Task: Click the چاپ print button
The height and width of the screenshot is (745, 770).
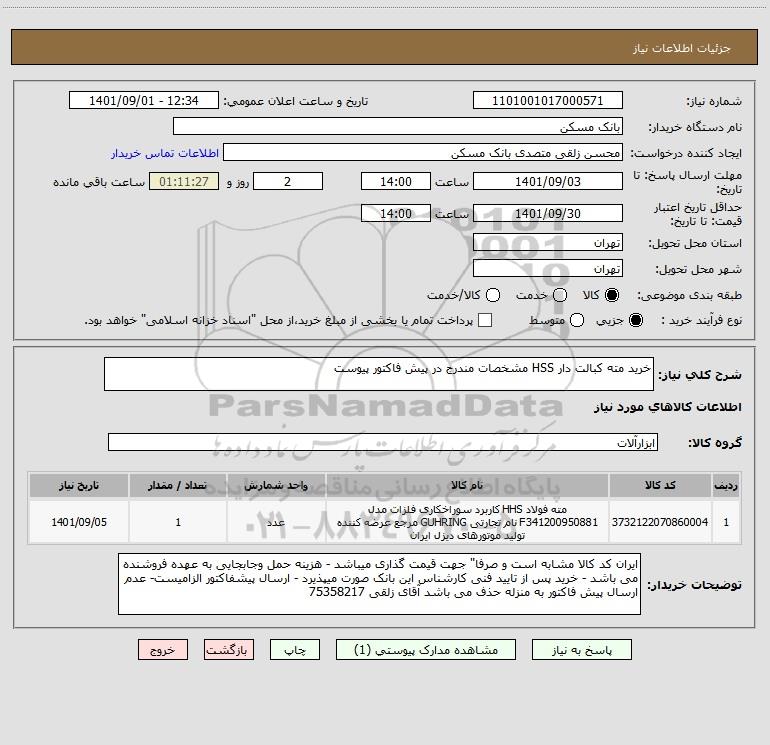Action: 295,650
